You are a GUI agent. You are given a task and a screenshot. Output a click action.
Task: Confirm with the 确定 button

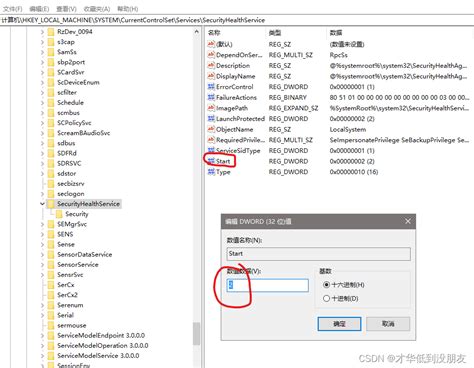(x=339, y=324)
